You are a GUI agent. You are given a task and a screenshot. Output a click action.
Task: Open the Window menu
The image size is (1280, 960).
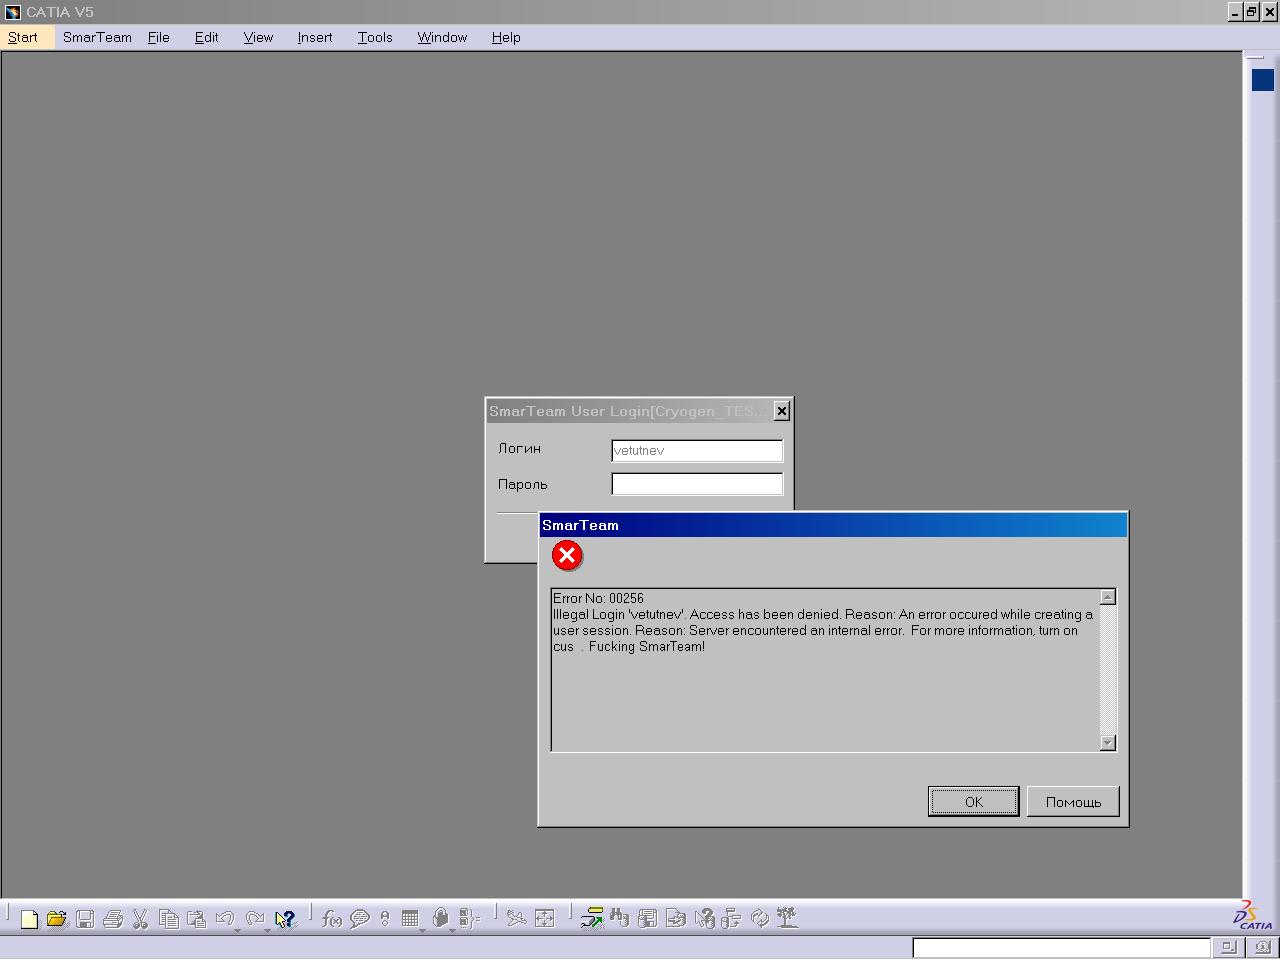tap(442, 37)
